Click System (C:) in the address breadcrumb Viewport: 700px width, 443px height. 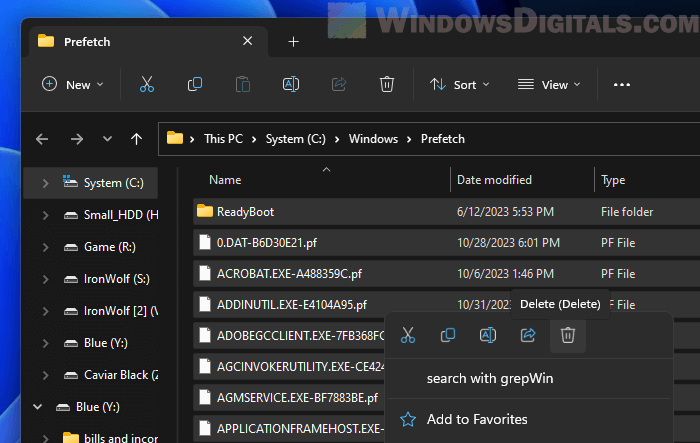[x=296, y=139]
